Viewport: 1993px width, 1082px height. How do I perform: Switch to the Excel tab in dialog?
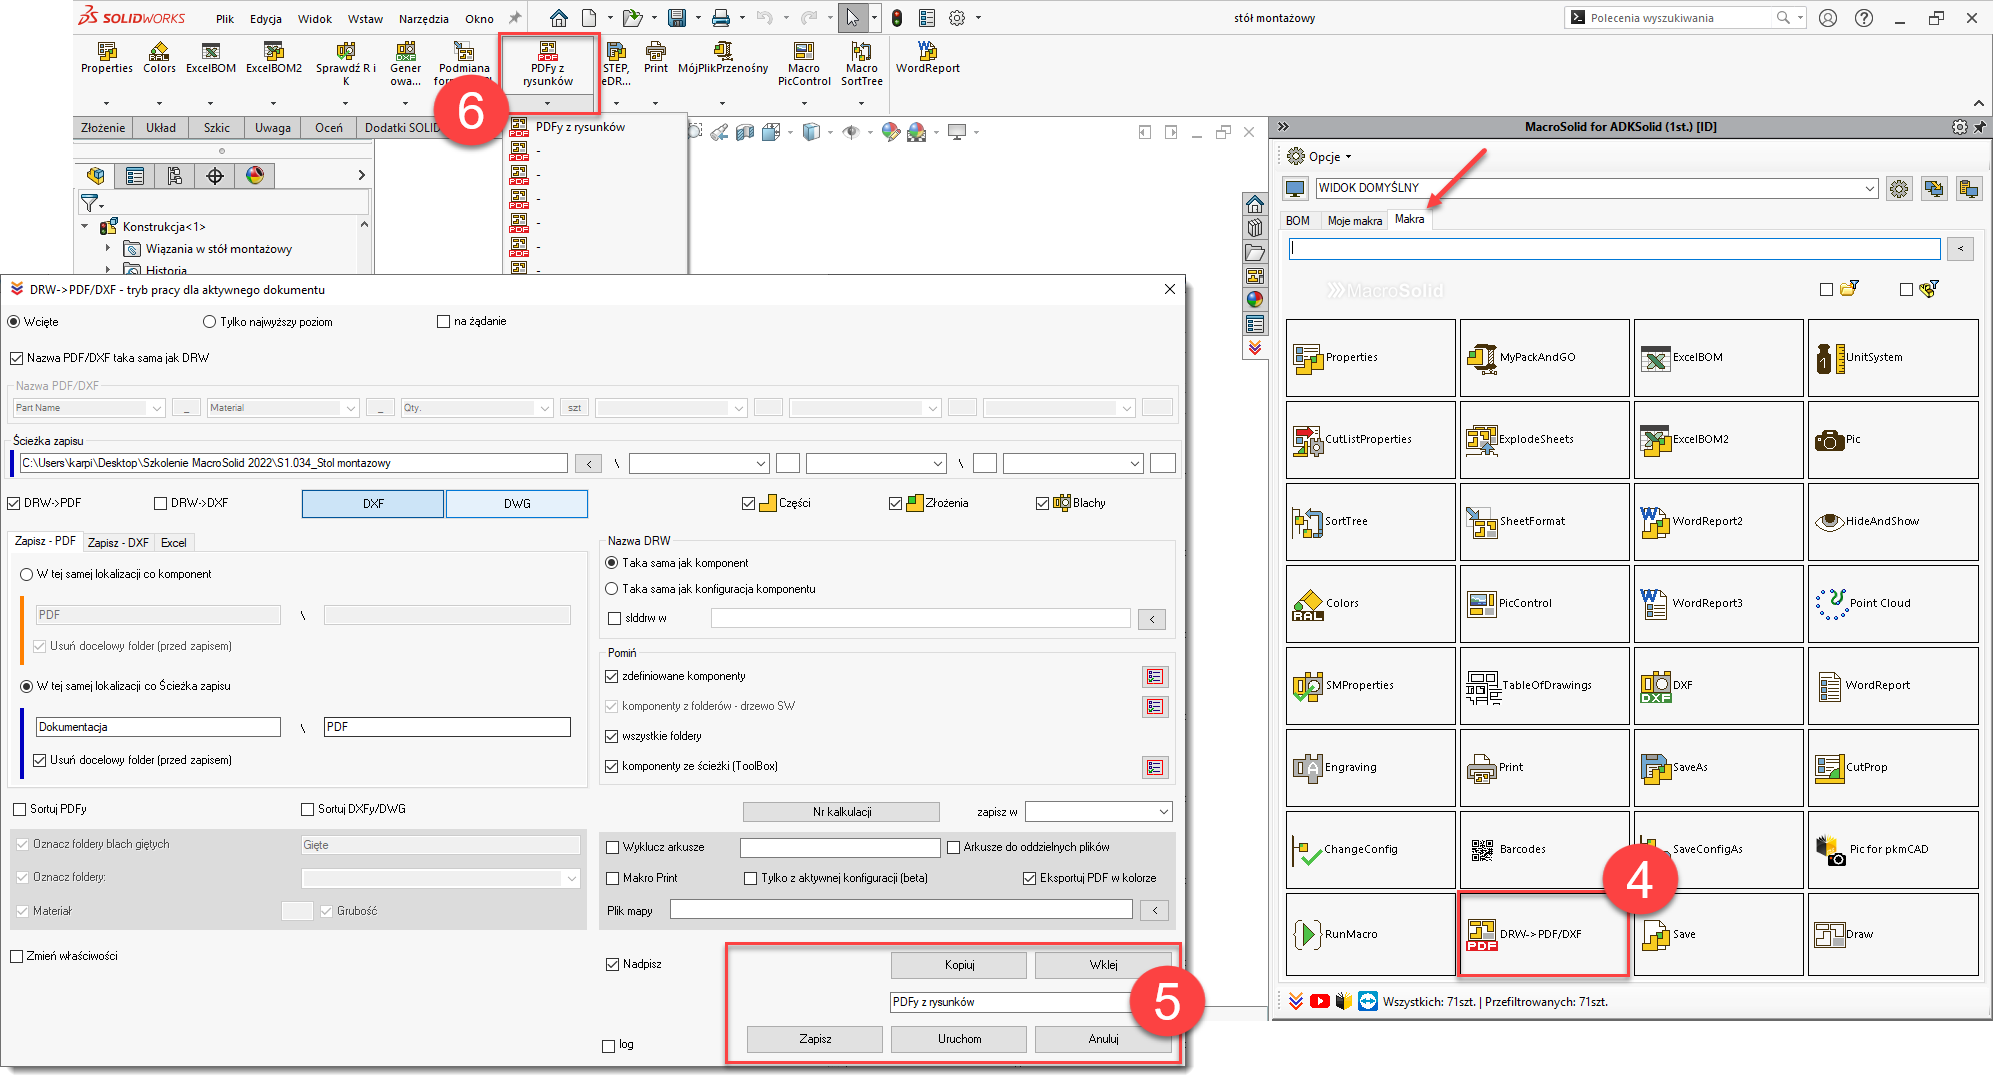pos(174,543)
